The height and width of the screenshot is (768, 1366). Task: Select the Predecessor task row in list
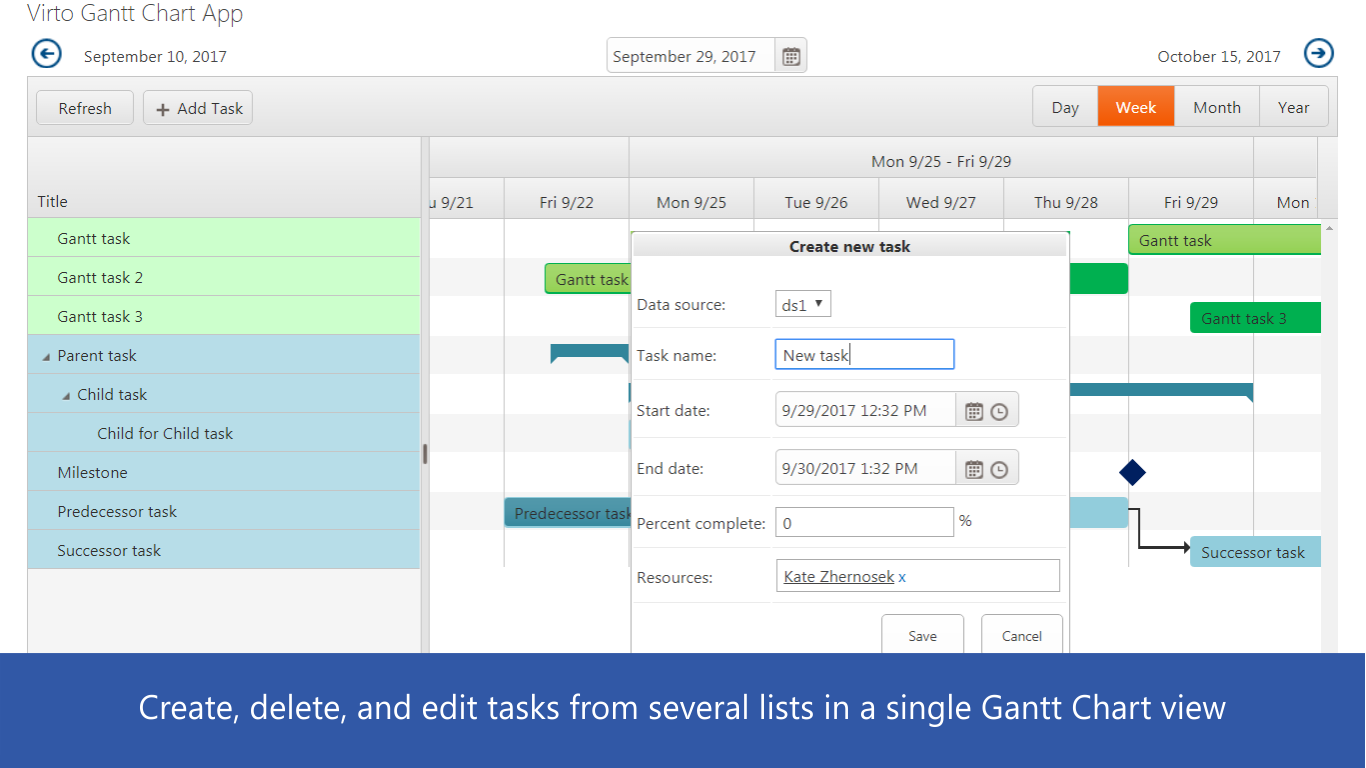(x=224, y=511)
